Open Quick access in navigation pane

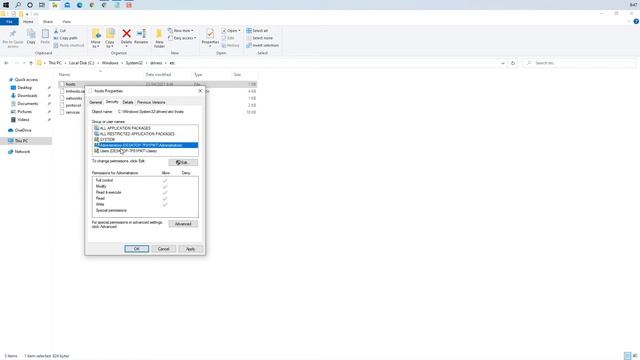pyautogui.click(x=26, y=80)
